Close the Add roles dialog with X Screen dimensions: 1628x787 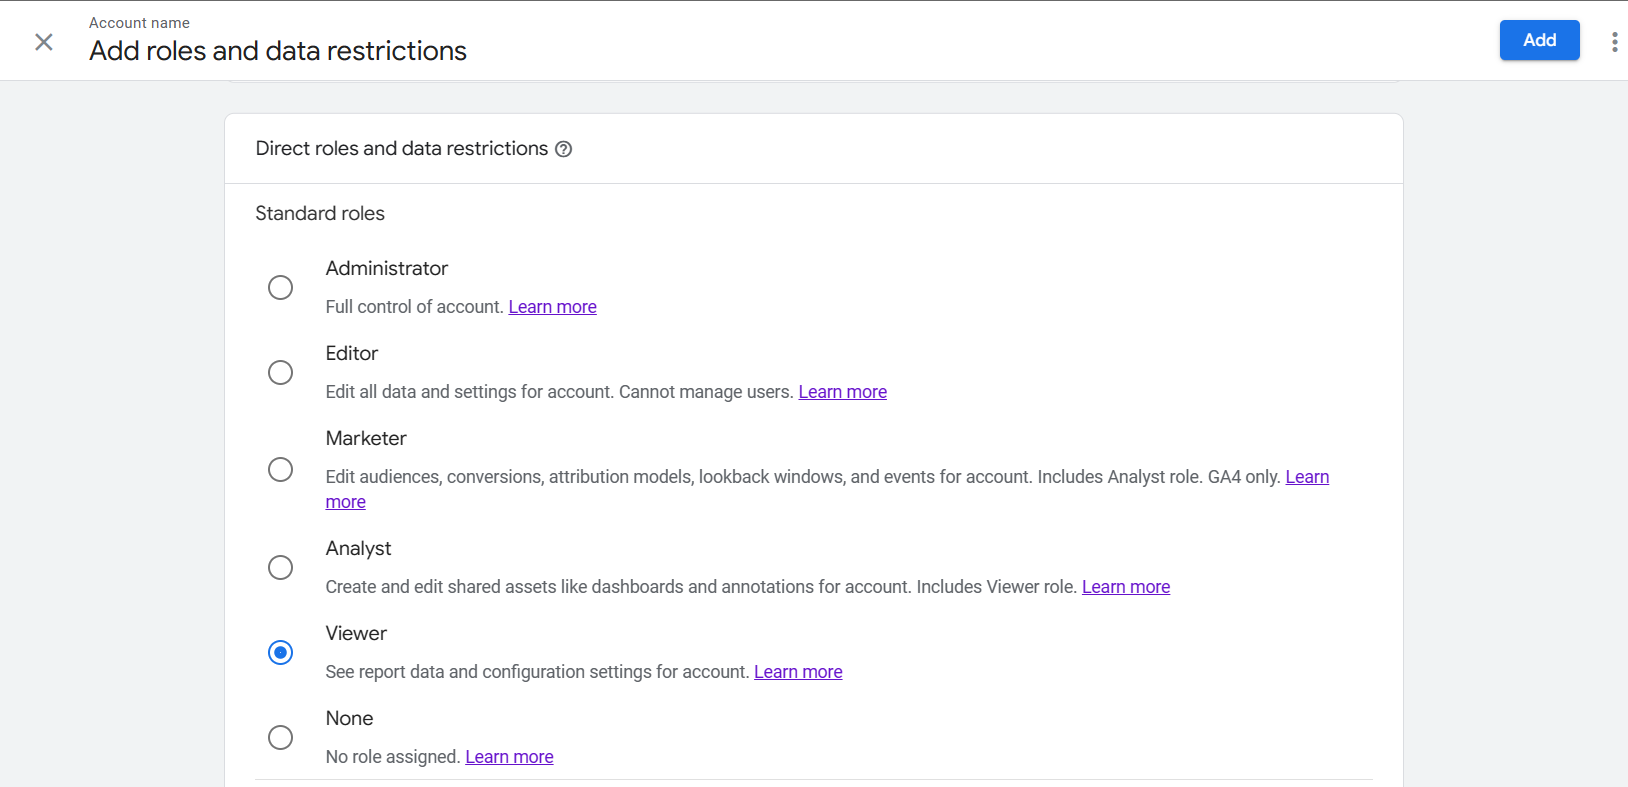pos(44,42)
